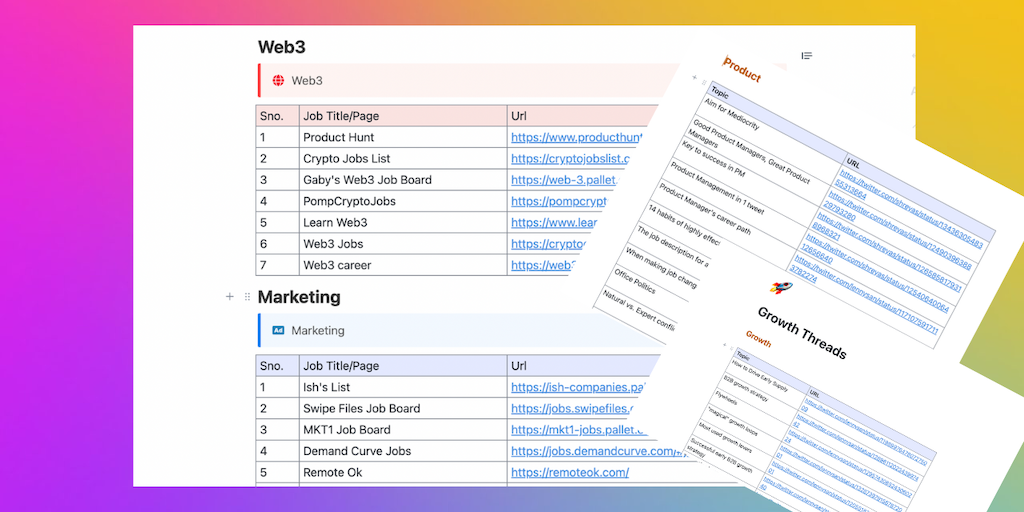Image resolution: width=1024 pixels, height=512 pixels.
Task: Open the Learn Web3 URL link
Action: pyautogui.click(x=554, y=223)
